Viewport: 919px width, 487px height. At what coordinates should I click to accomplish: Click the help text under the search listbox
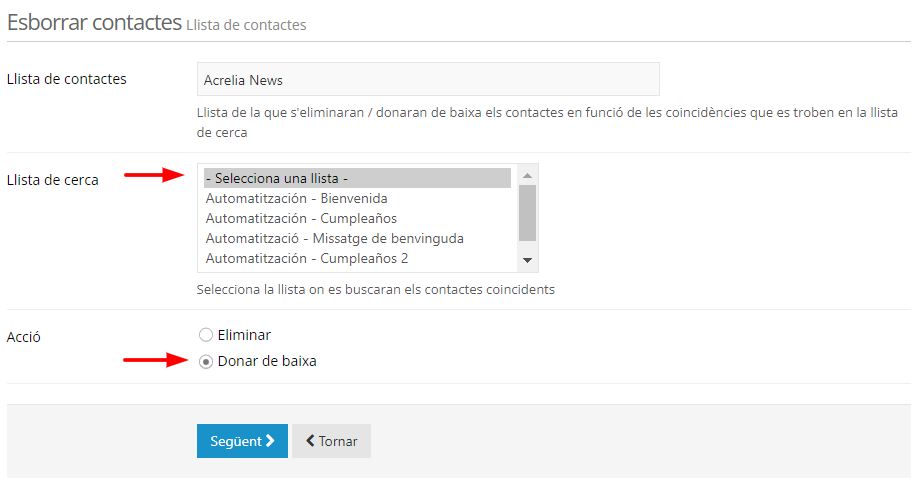point(375,290)
